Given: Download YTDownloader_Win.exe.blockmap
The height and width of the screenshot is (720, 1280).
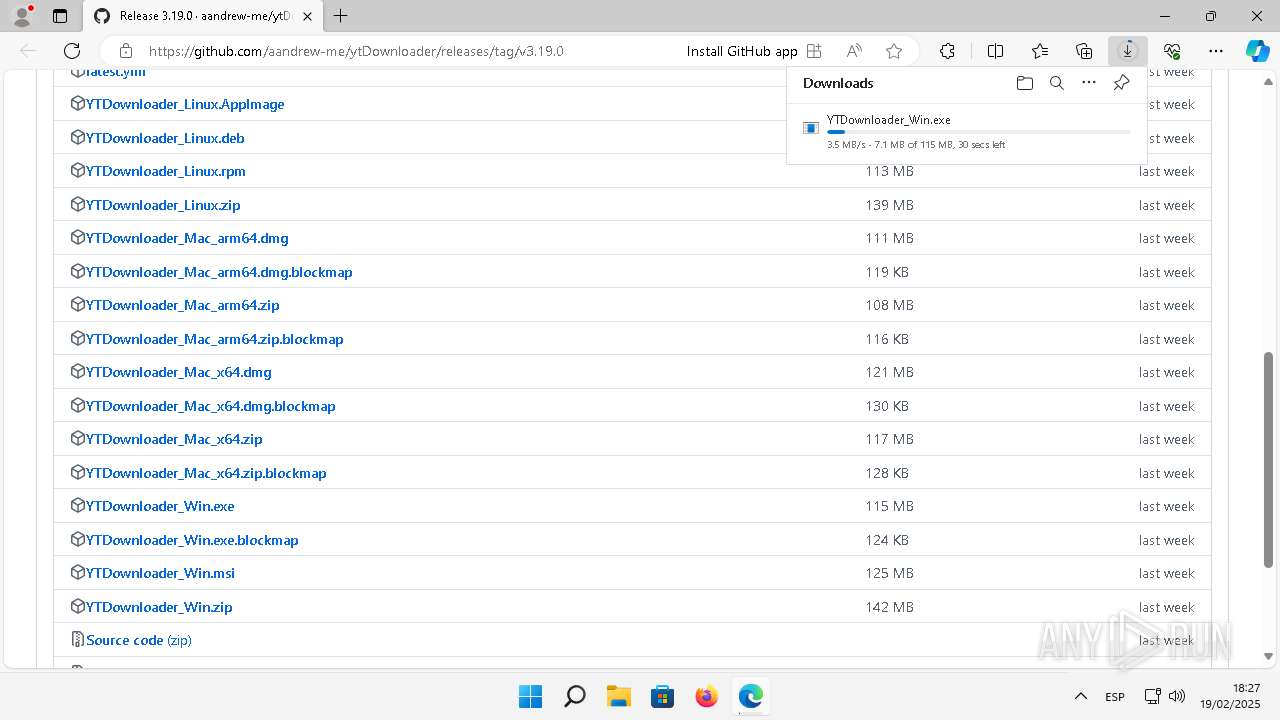Looking at the screenshot, I should (x=192, y=540).
